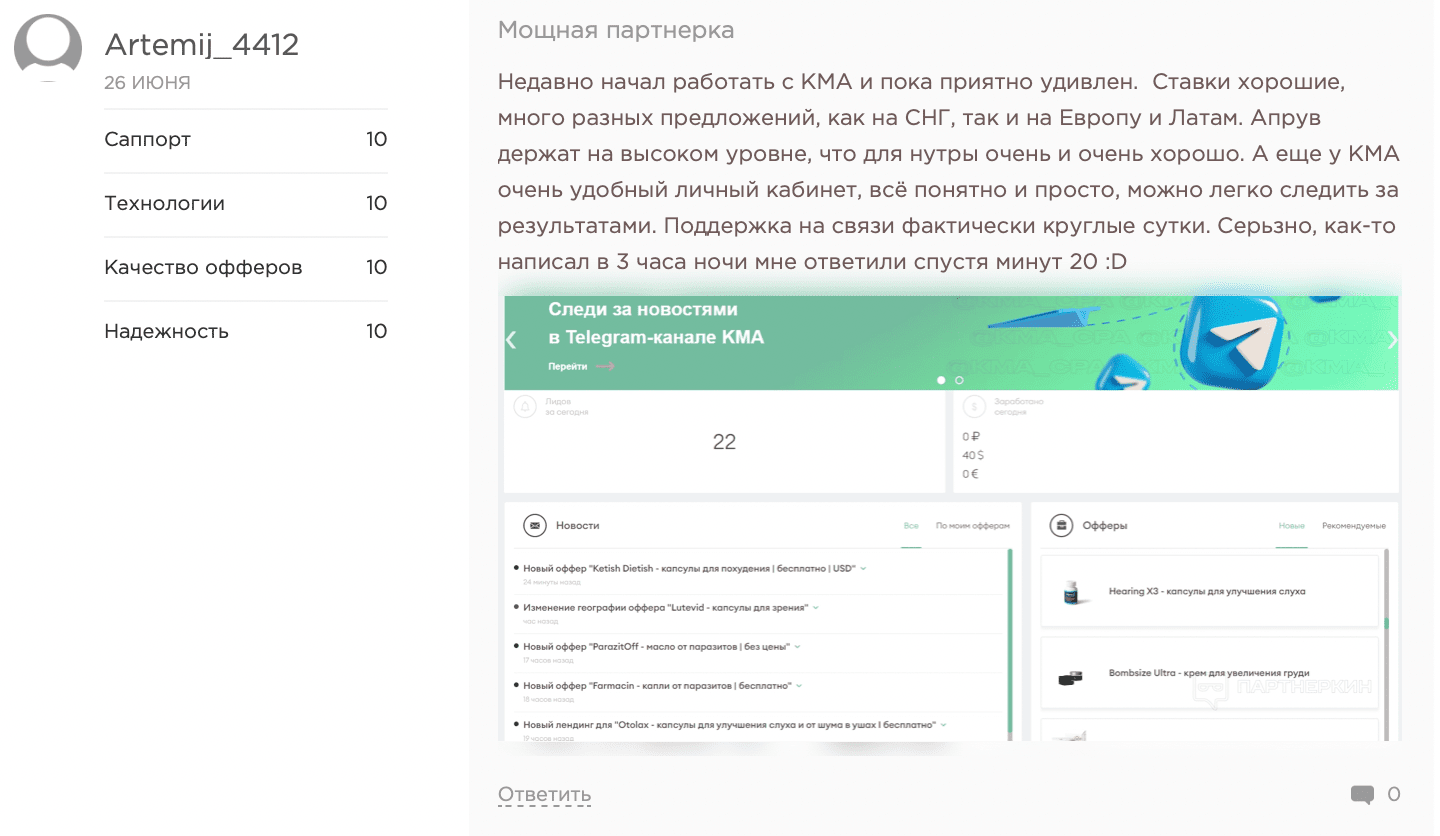Viewport: 1440px width, 836px height.
Task: Click the Технологии rating row
Action: [x=246, y=204]
